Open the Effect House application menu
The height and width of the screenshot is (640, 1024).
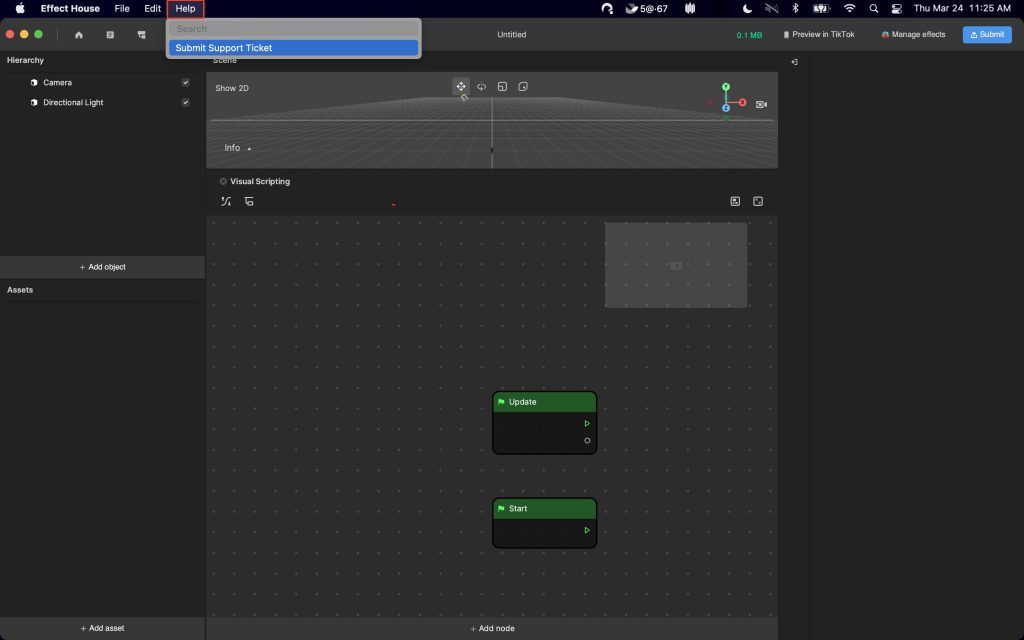pyautogui.click(x=70, y=8)
